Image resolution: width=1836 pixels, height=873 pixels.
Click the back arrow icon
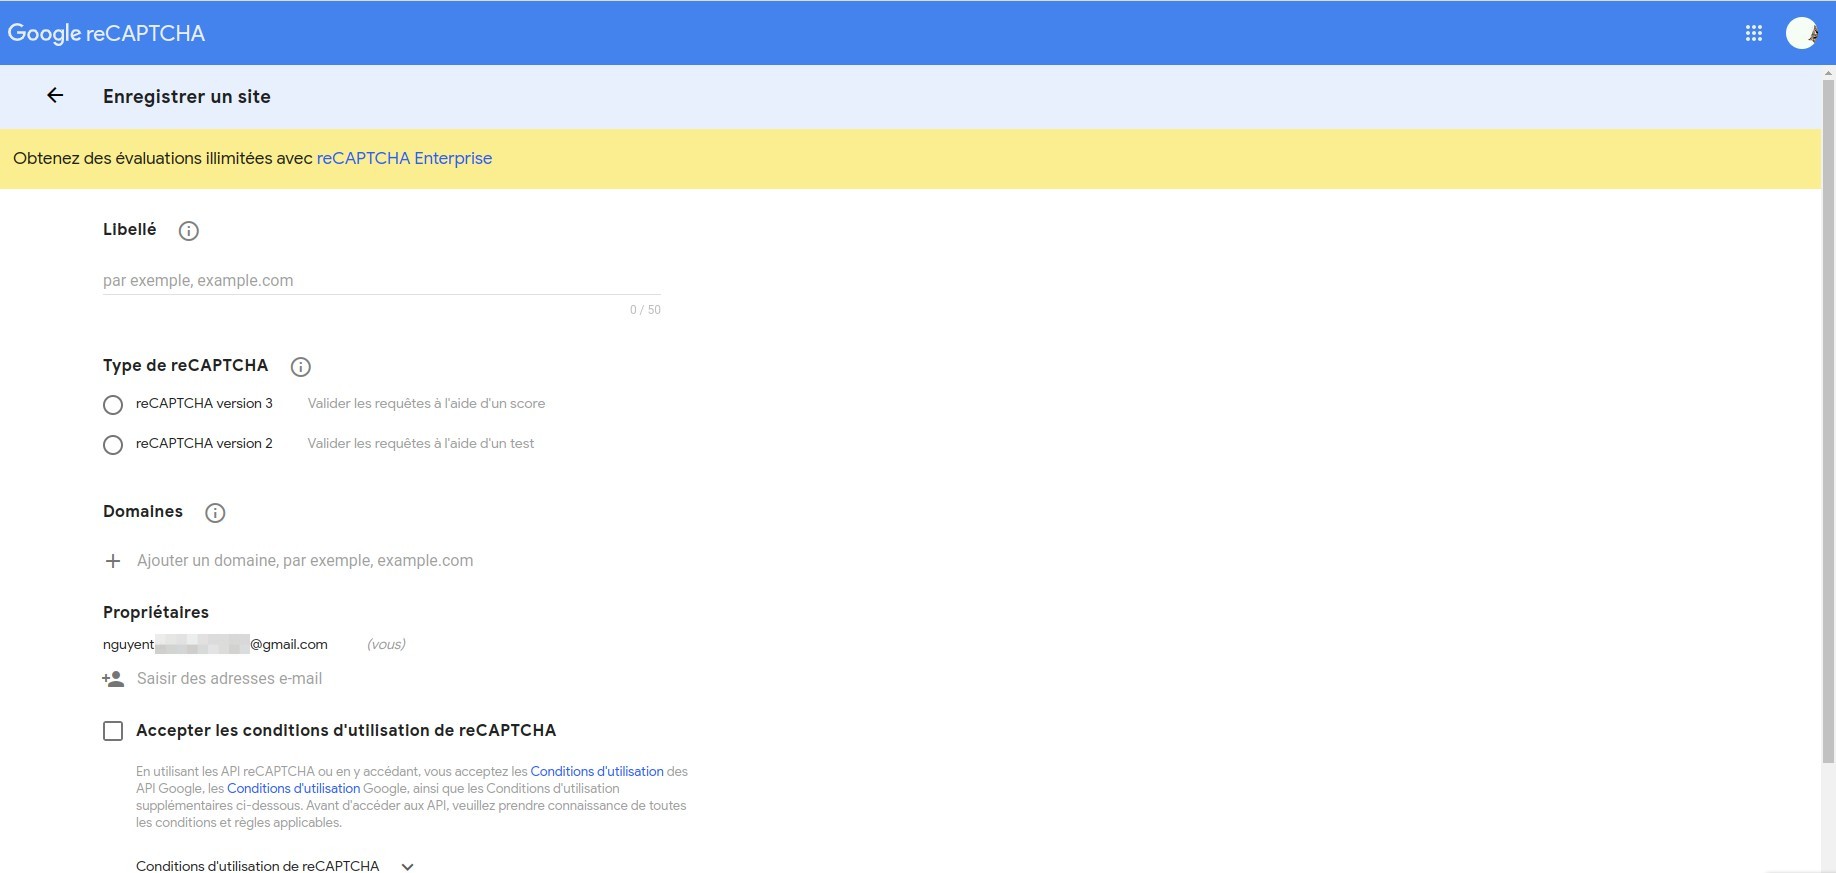click(x=55, y=96)
